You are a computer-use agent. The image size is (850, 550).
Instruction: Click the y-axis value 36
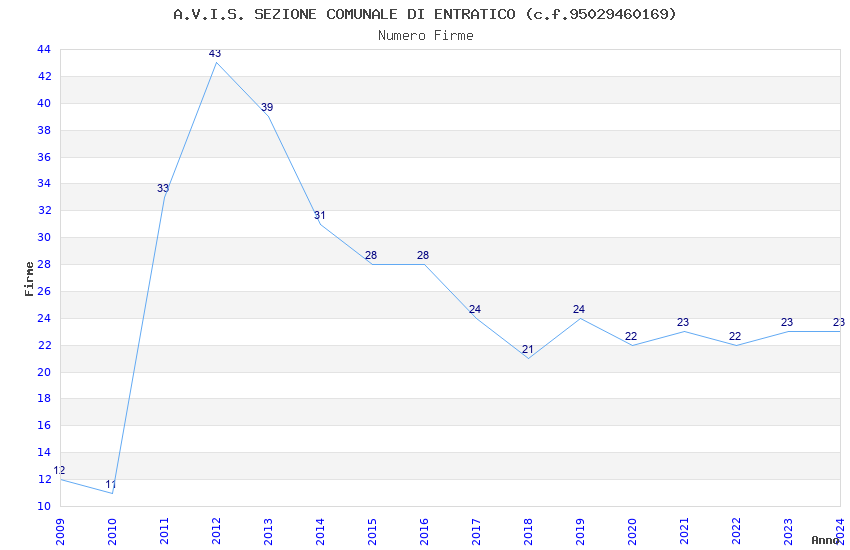pyautogui.click(x=44, y=157)
